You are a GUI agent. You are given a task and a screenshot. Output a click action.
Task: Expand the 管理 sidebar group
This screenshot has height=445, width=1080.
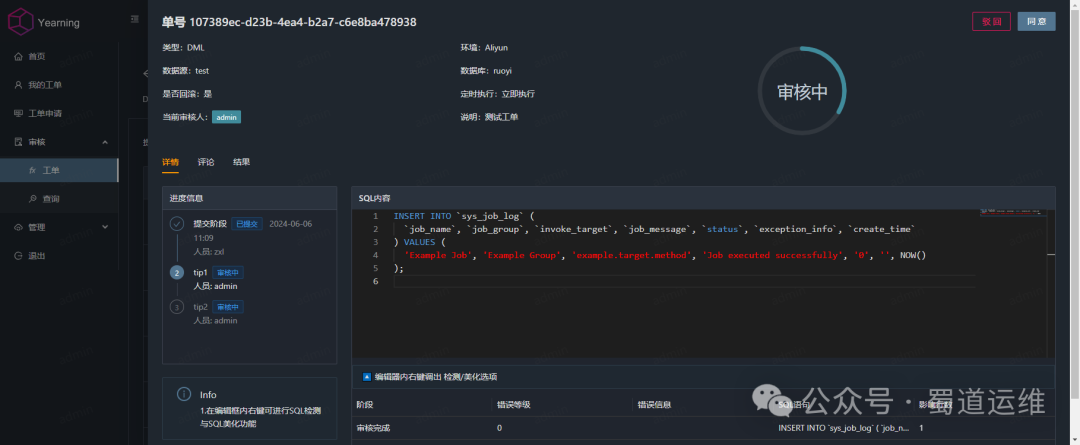[59, 227]
